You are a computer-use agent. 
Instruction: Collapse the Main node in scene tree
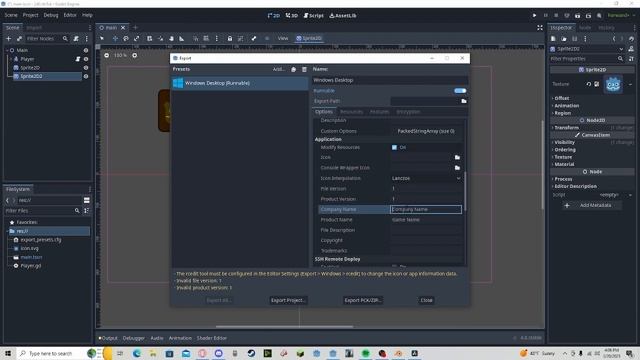7,50
